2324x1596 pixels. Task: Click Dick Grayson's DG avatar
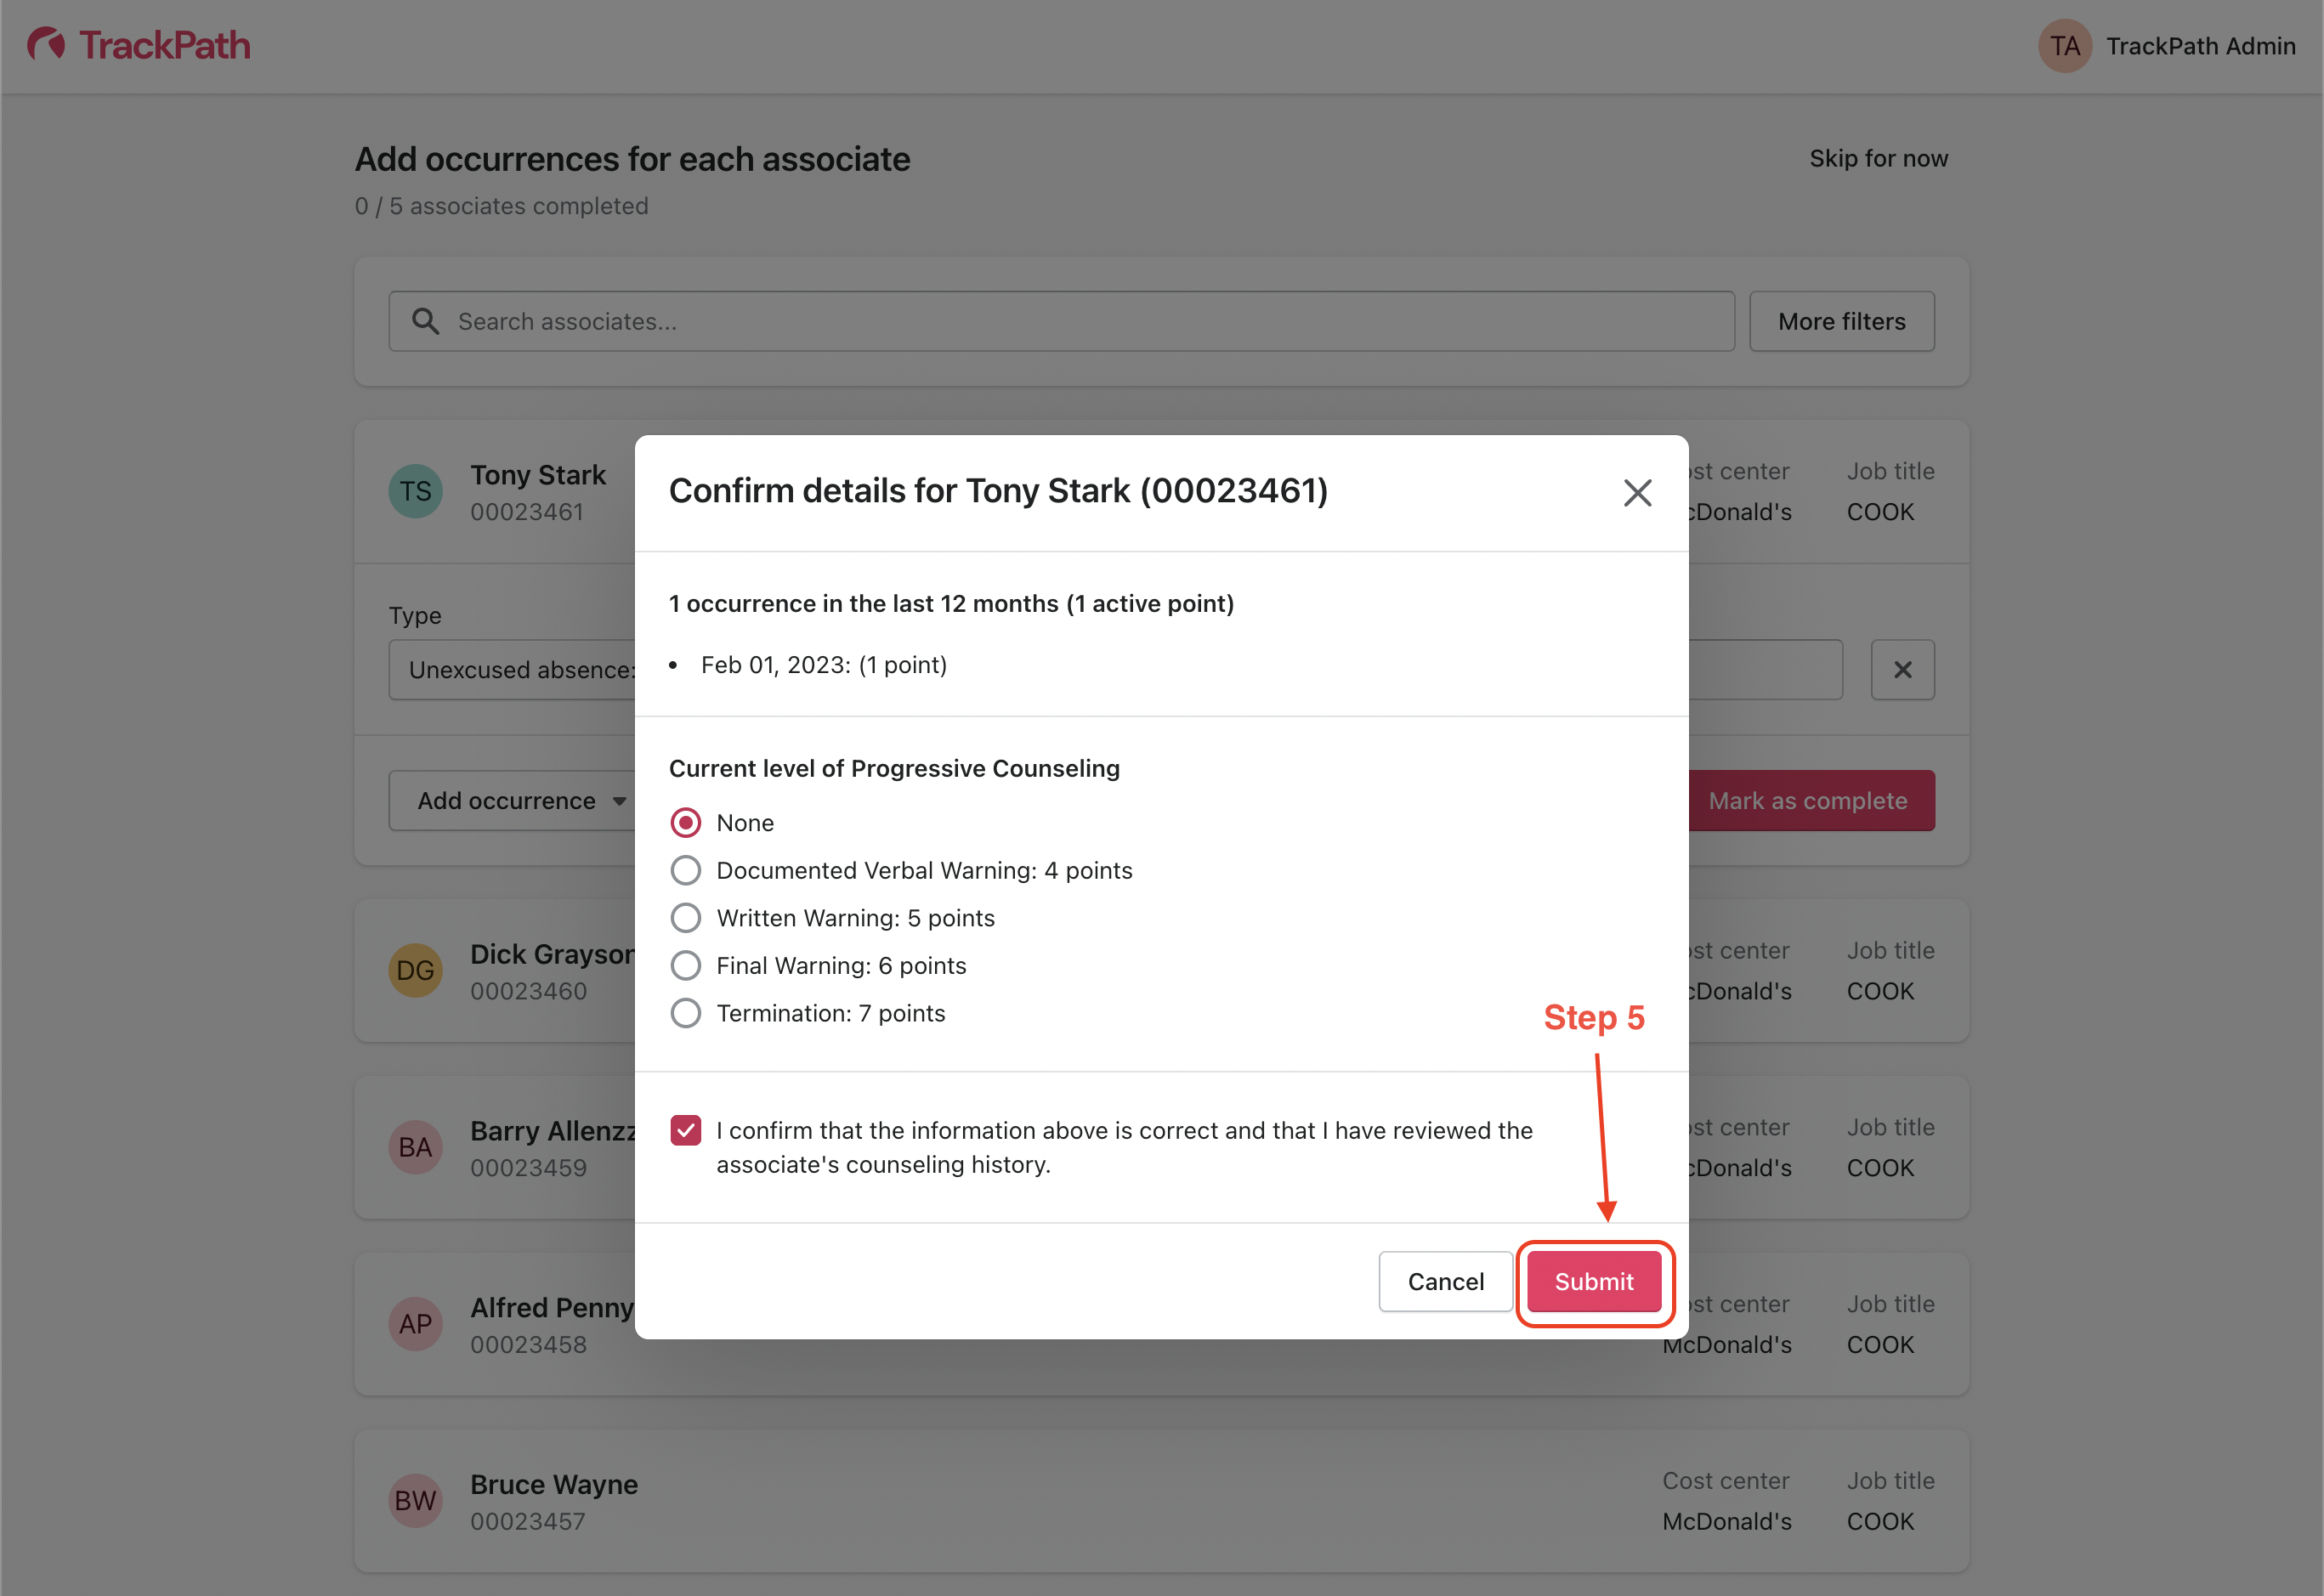coord(415,970)
